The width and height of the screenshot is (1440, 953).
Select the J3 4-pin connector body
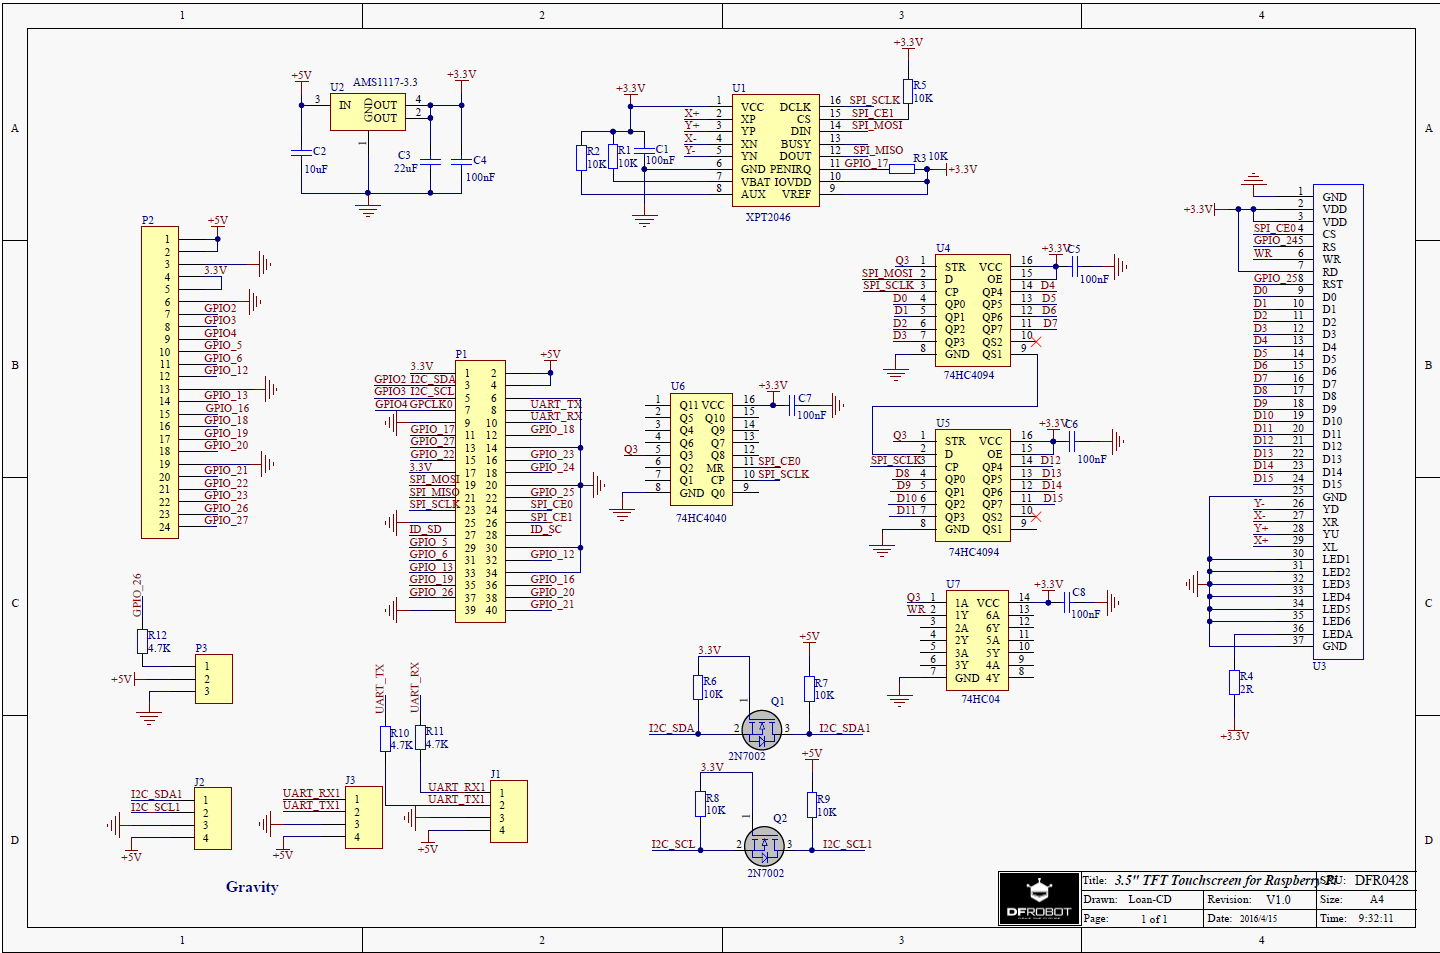click(x=363, y=817)
